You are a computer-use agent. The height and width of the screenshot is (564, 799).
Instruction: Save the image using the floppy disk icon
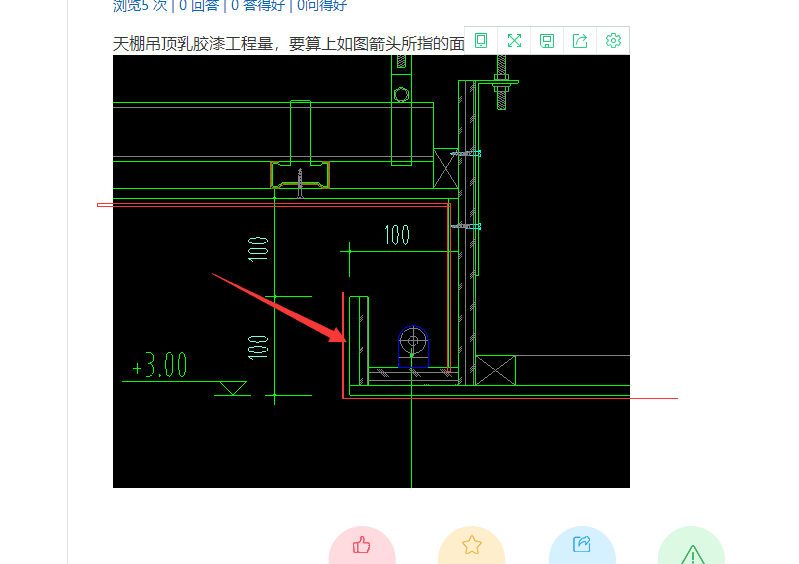(x=547, y=41)
